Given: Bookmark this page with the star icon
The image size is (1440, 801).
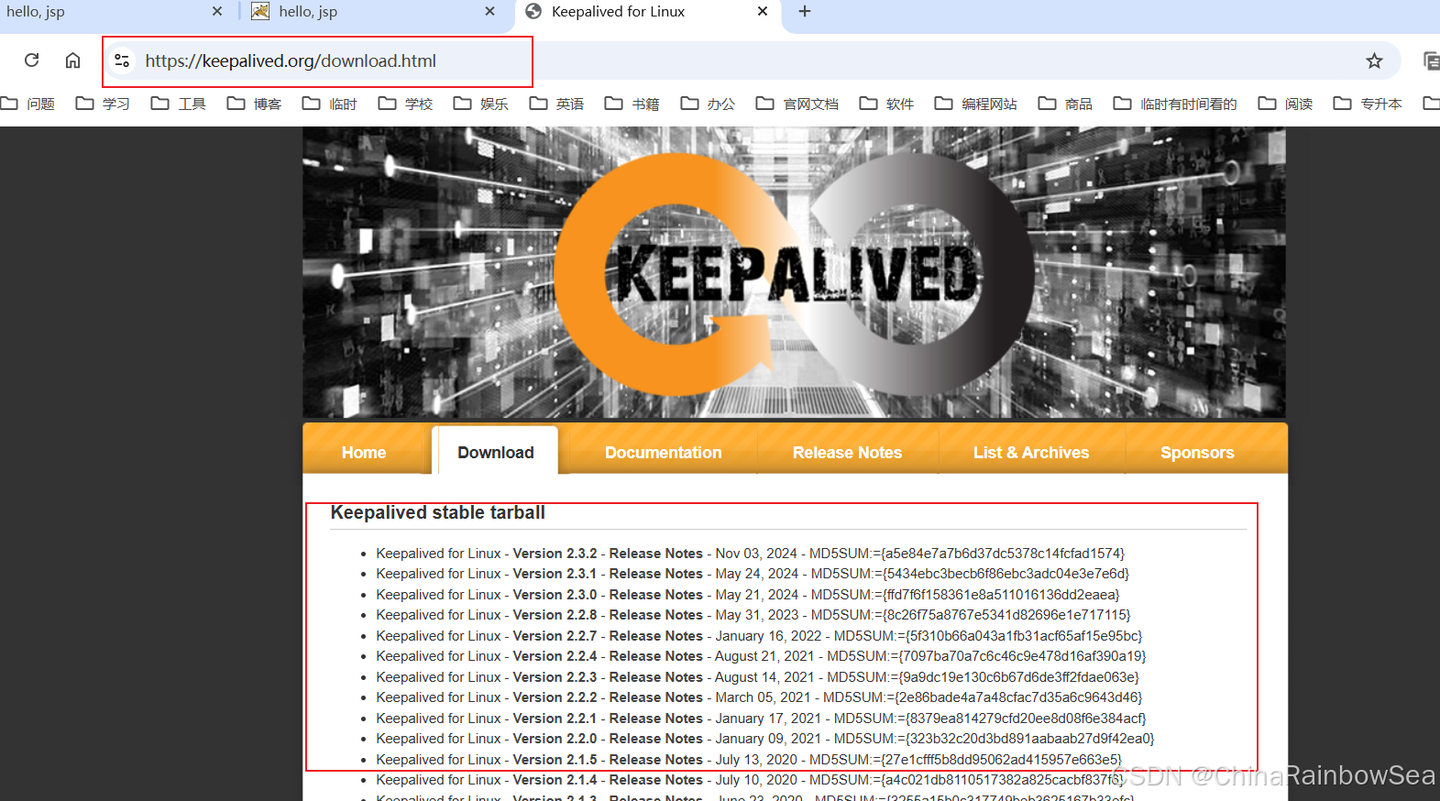Looking at the screenshot, I should [x=1374, y=60].
